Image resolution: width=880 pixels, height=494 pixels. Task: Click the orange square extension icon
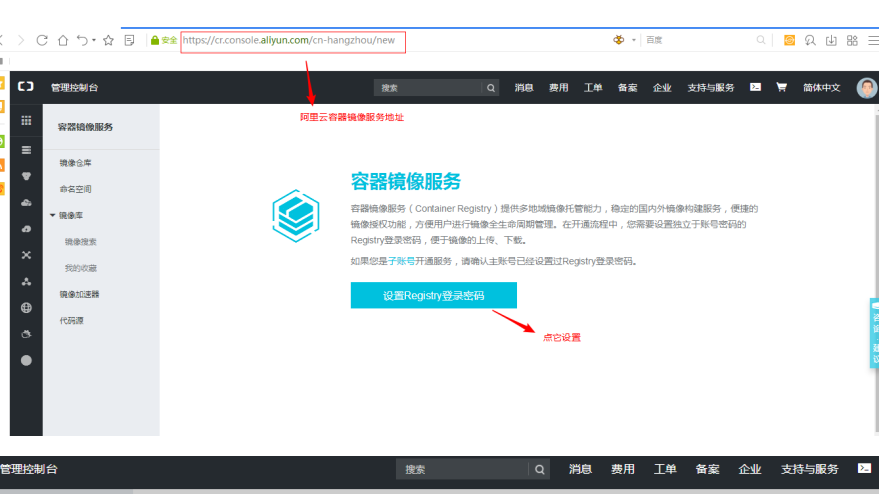(x=789, y=40)
